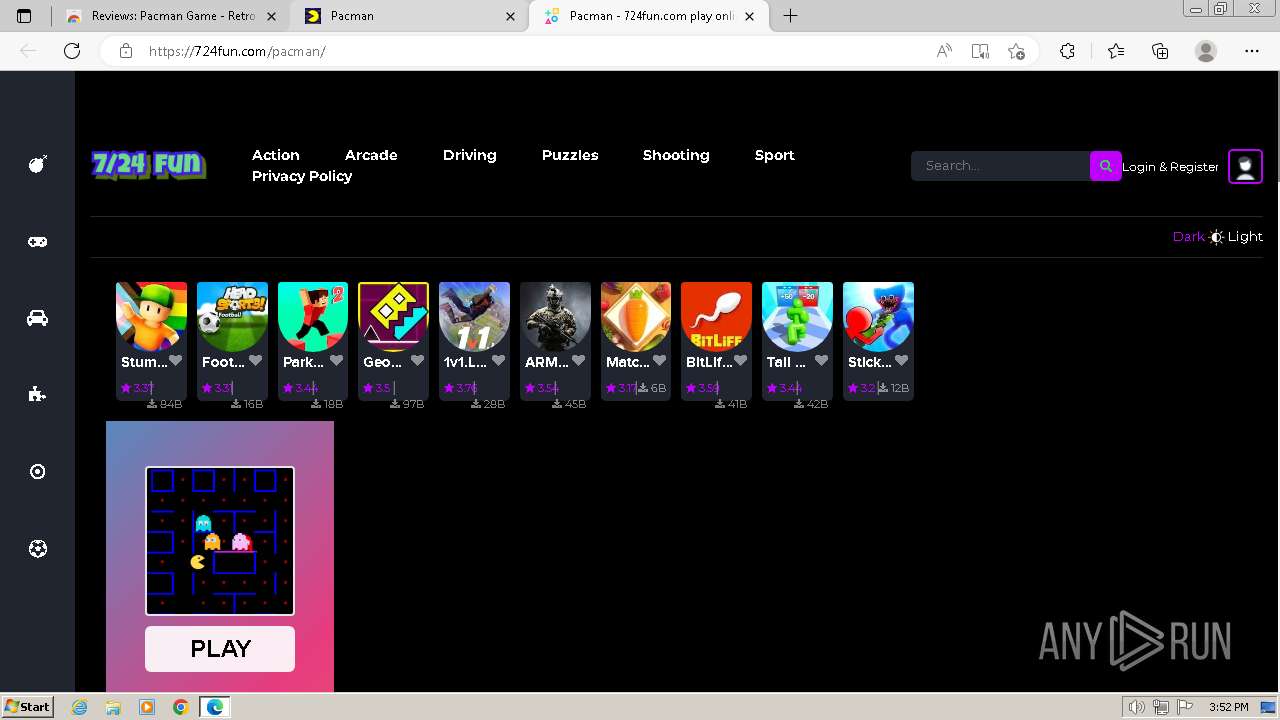
Task: Focus the site Search input field
Action: tap(1000, 166)
